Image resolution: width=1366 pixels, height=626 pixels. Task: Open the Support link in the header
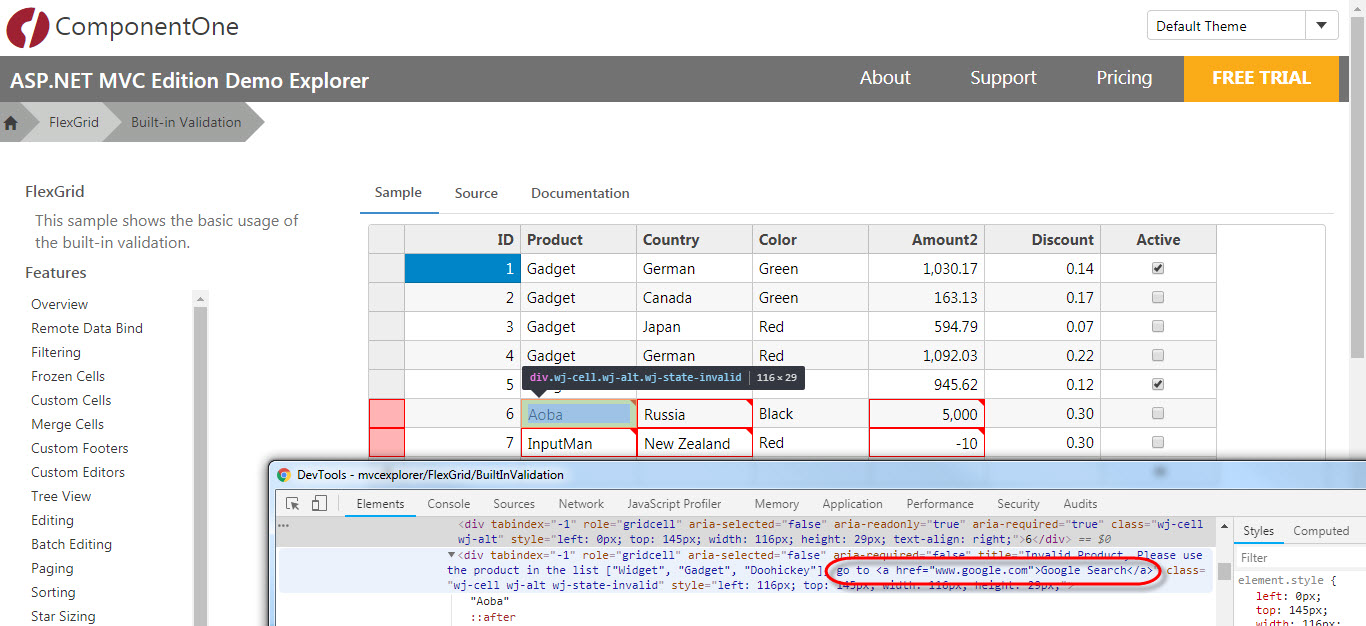pos(1003,78)
